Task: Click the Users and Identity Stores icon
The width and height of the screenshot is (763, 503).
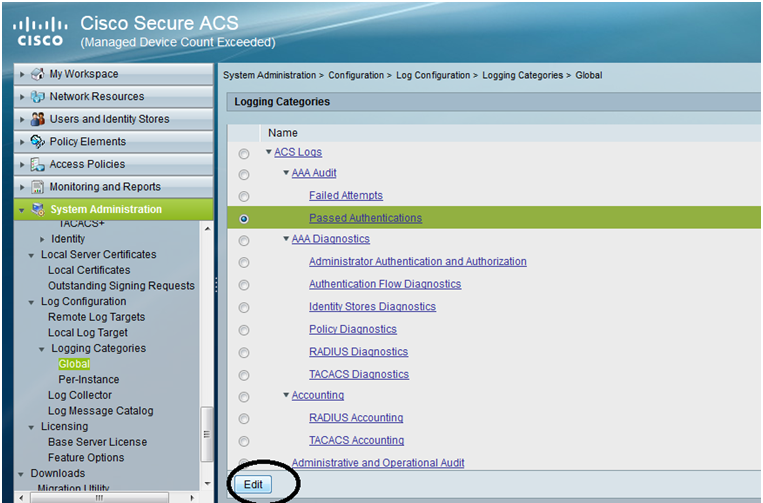Action: (37, 119)
